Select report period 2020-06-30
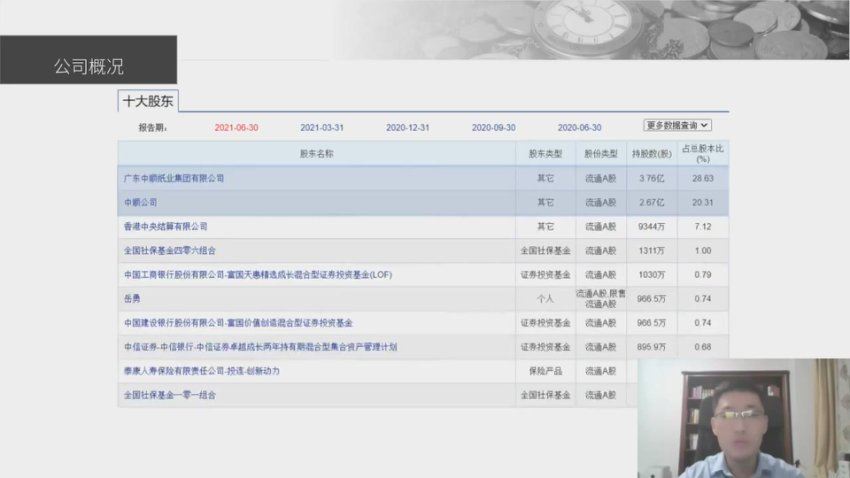The height and width of the screenshot is (478, 850). [579, 128]
